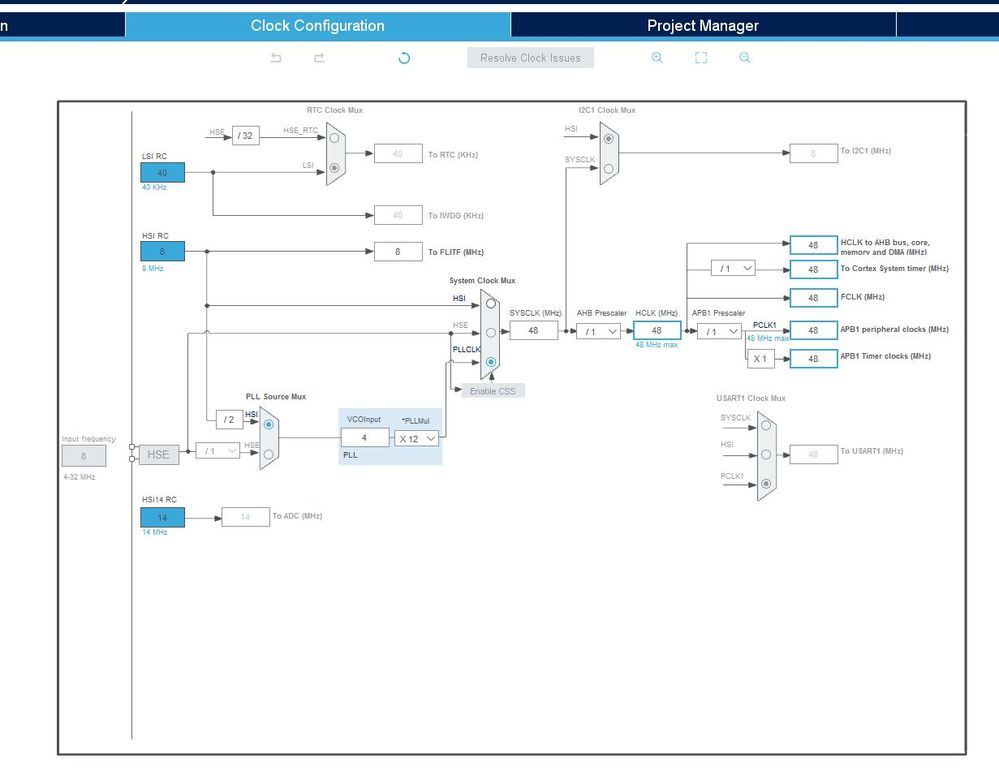The image size is (999, 771).
Task: Select LSI in RTC Clock Mux
Action: coord(334,168)
